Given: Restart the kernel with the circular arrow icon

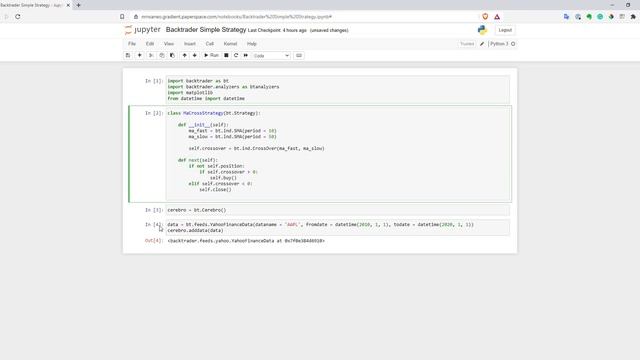Looking at the screenshot, I should [236, 56].
